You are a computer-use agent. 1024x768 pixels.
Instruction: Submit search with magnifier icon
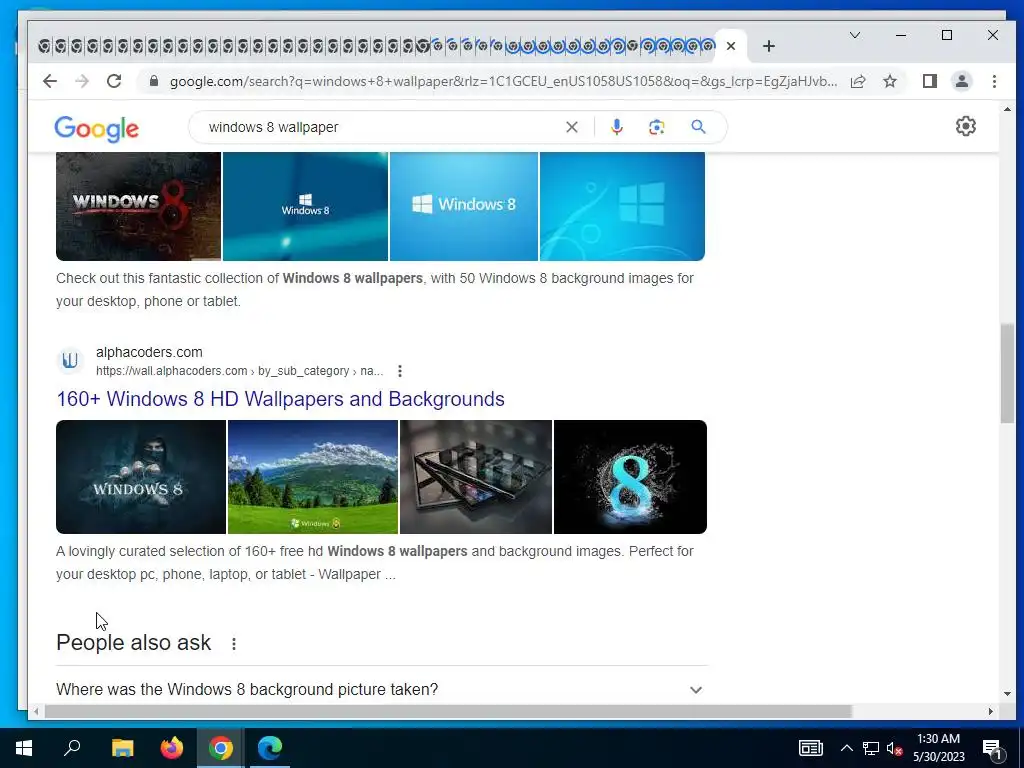698,127
